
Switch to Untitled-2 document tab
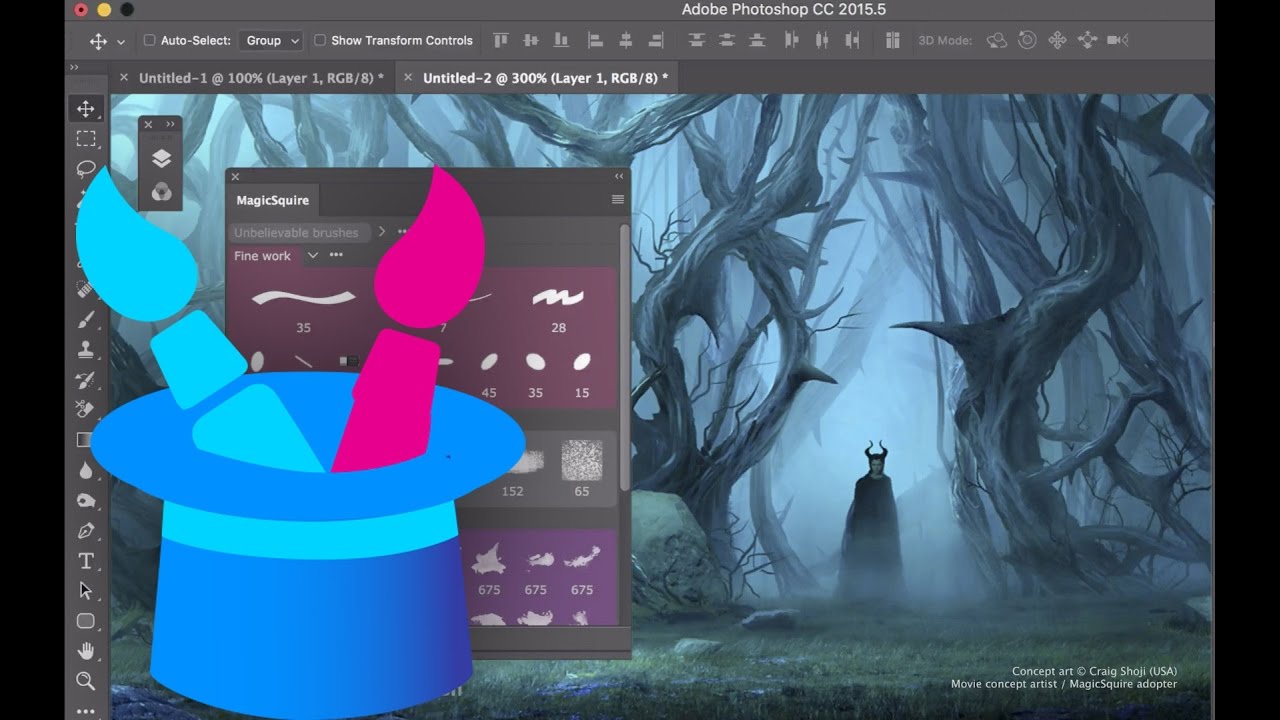click(546, 77)
